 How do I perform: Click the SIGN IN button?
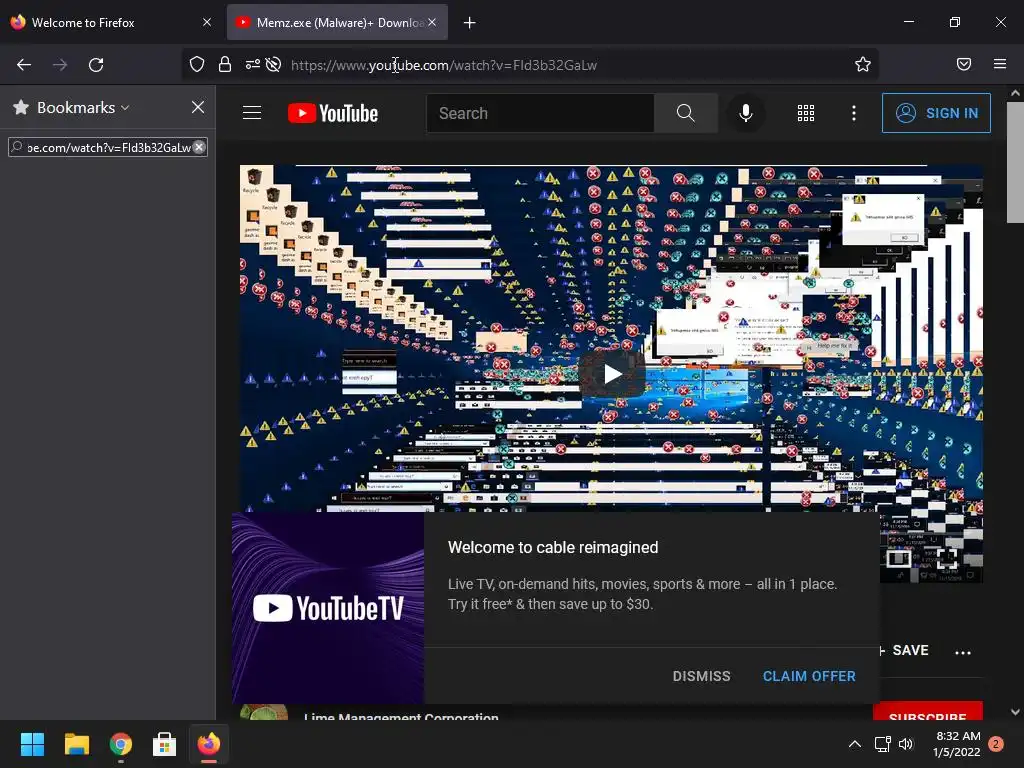point(936,113)
